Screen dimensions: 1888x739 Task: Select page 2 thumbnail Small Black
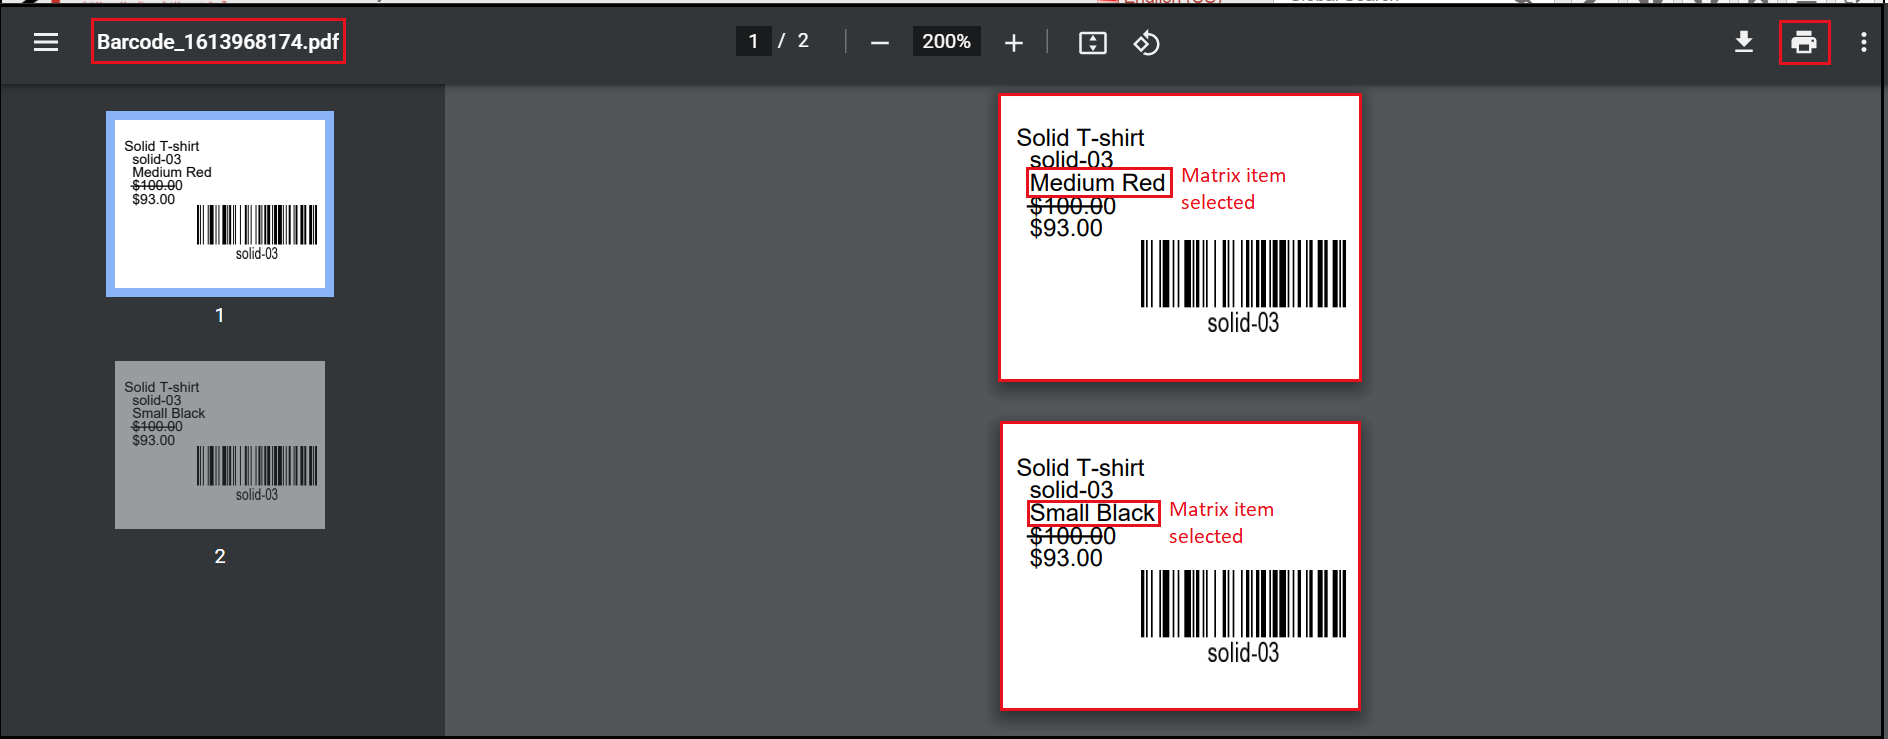(220, 445)
